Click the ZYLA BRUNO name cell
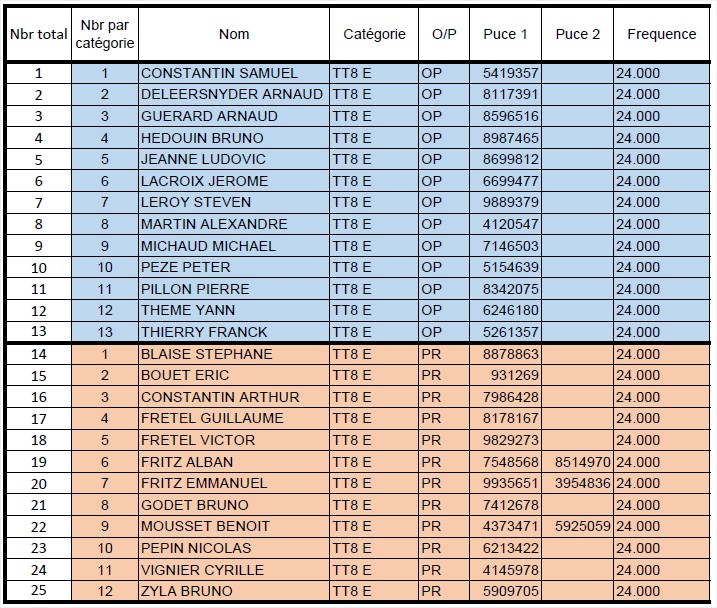 (x=234, y=591)
